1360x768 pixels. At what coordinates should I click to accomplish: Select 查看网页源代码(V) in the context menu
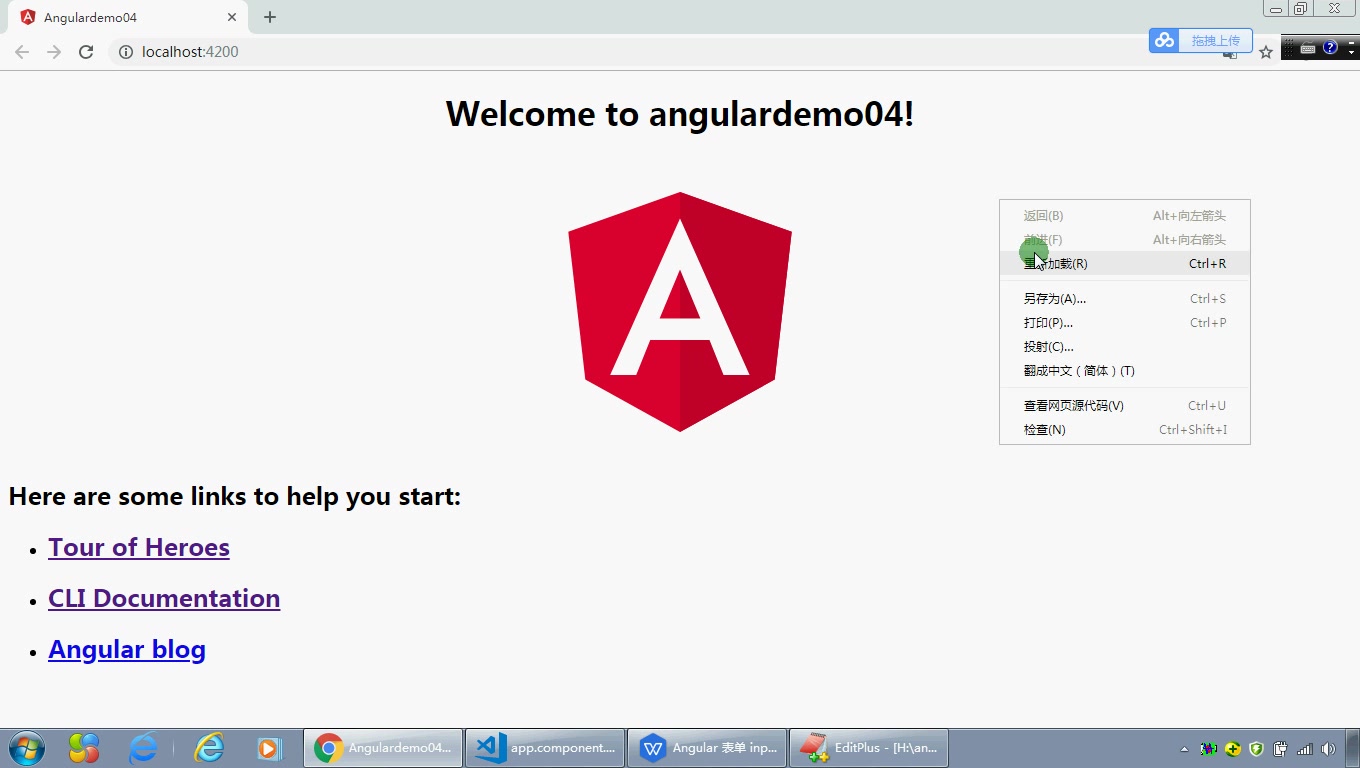pyautogui.click(x=1125, y=406)
